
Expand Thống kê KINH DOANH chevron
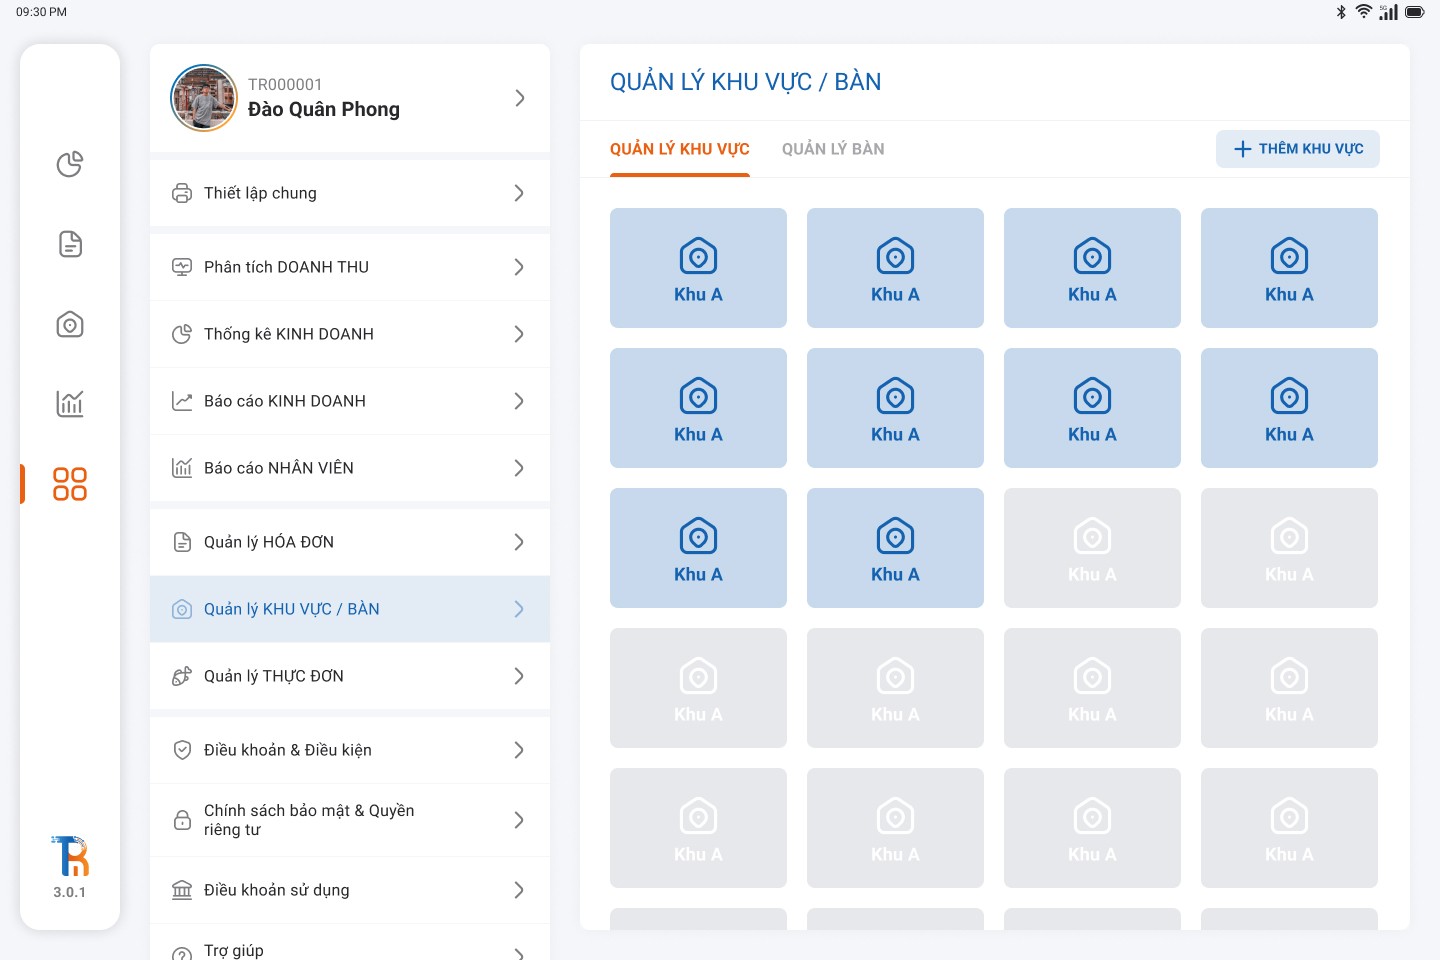point(519,334)
